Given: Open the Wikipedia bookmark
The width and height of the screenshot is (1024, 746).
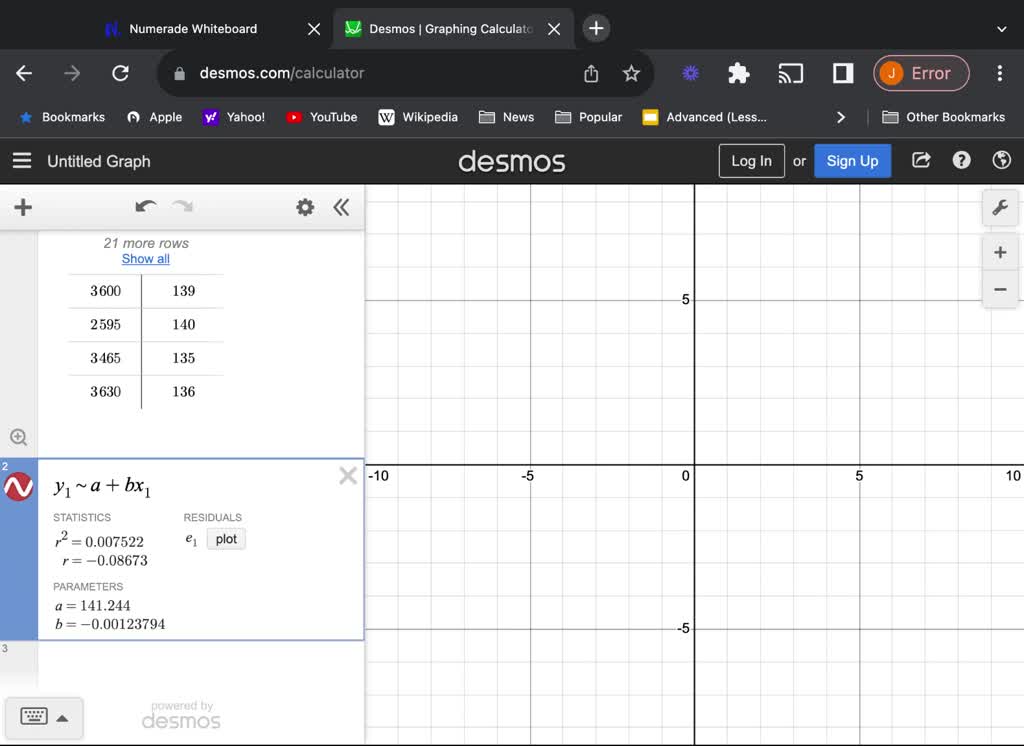Looking at the screenshot, I should (x=418, y=117).
